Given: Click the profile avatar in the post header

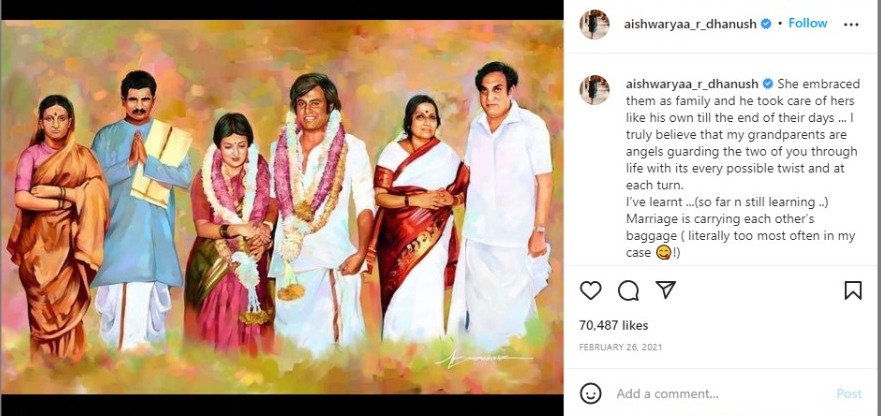Looking at the screenshot, I should pos(594,24).
